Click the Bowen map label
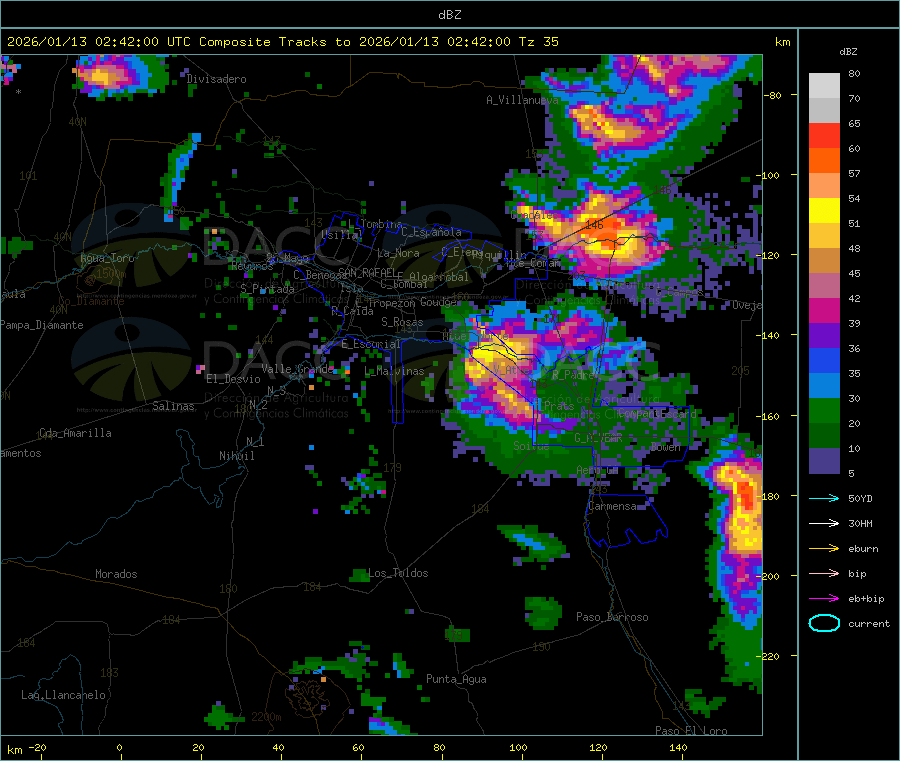Image resolution: width=900 pixels, height=761 pixels. [x=666, y=447]
